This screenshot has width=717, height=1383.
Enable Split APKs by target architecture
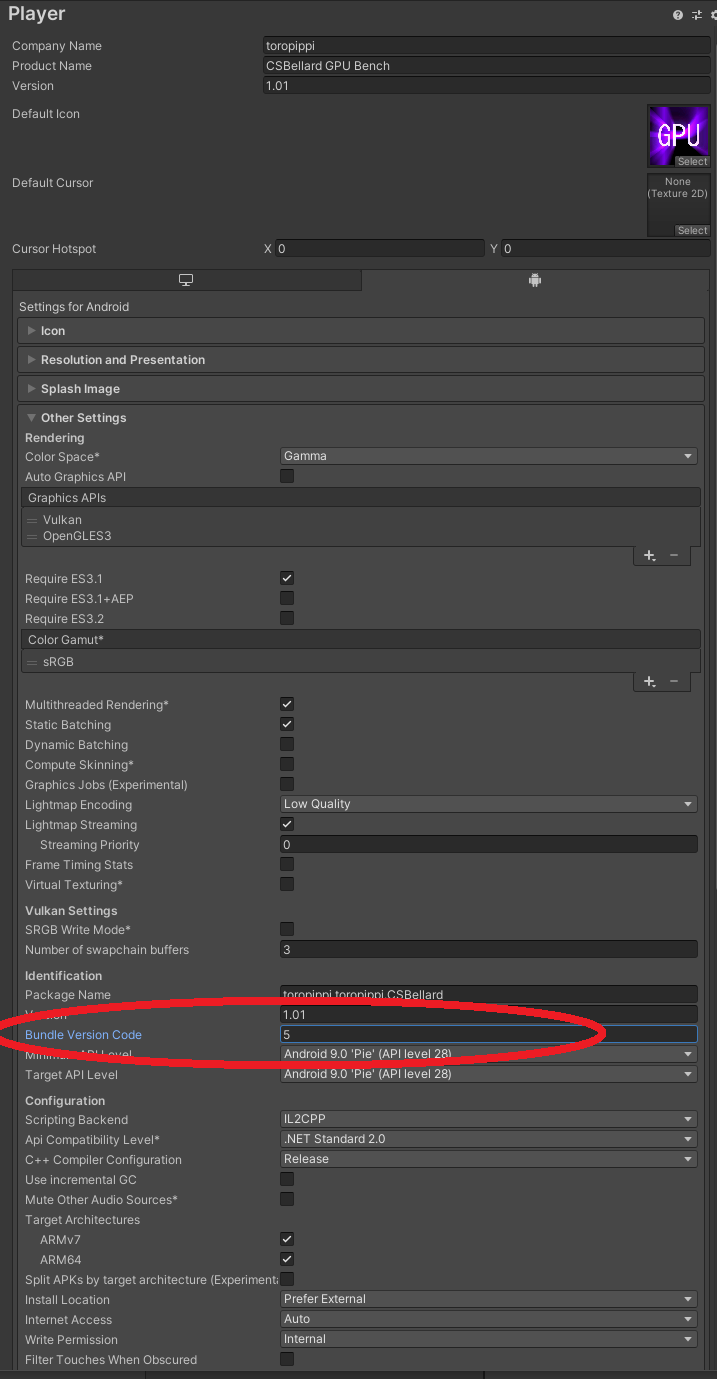pos(287,1279)
